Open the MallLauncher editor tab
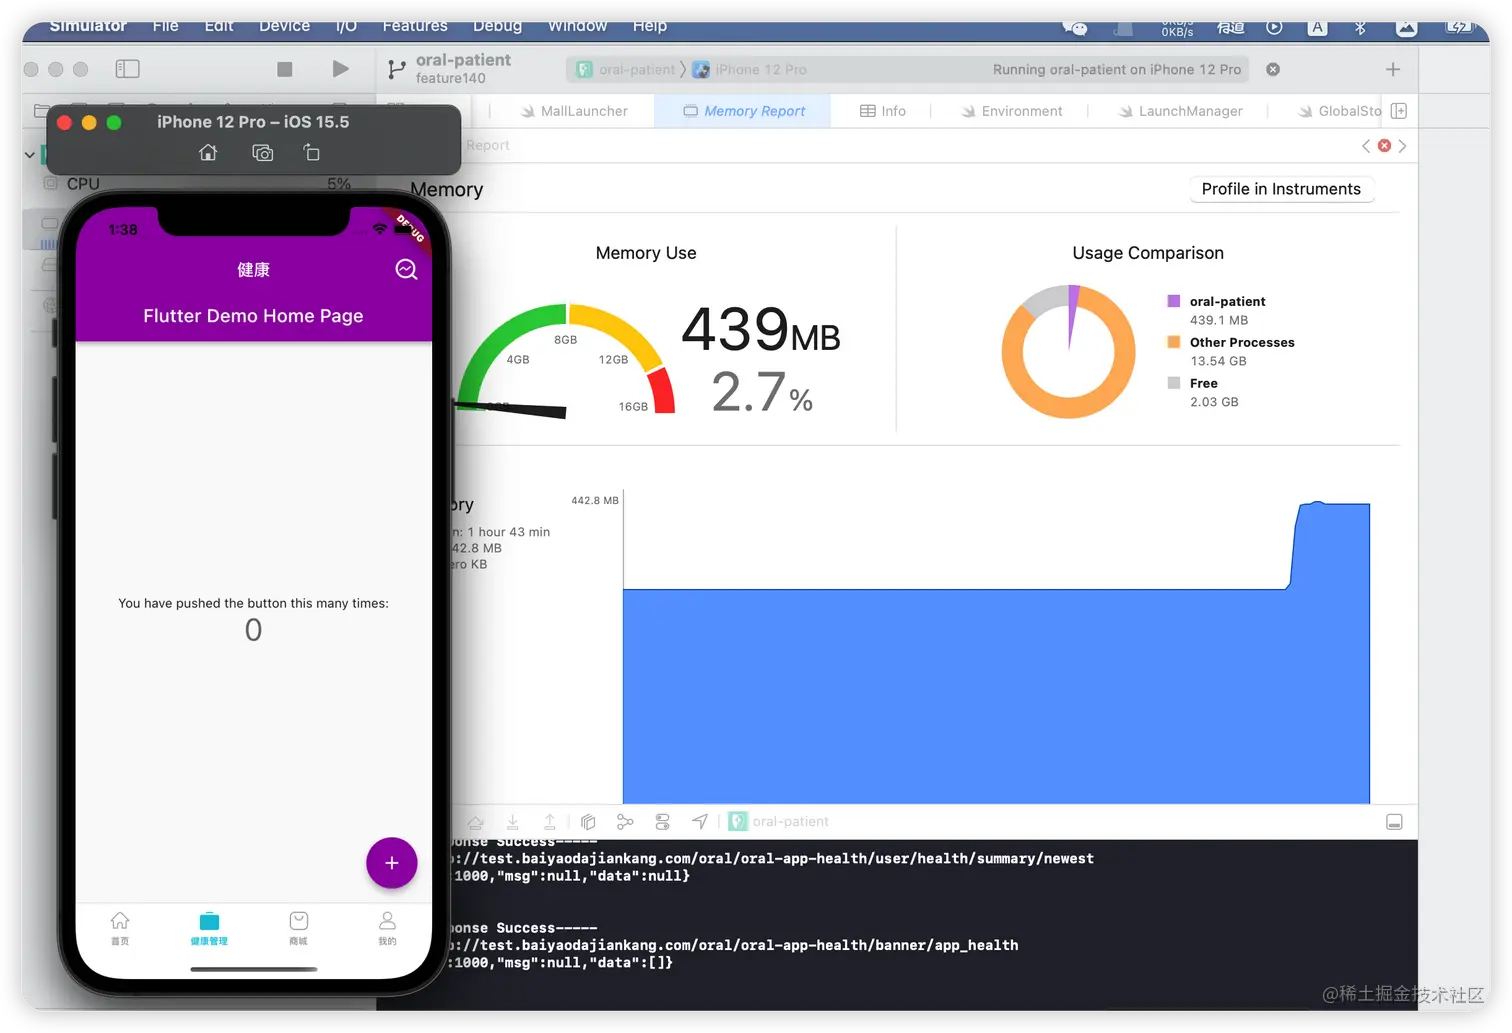Image resolution: width=1512 pixels, height=1033 pixels. pos(574,111)
